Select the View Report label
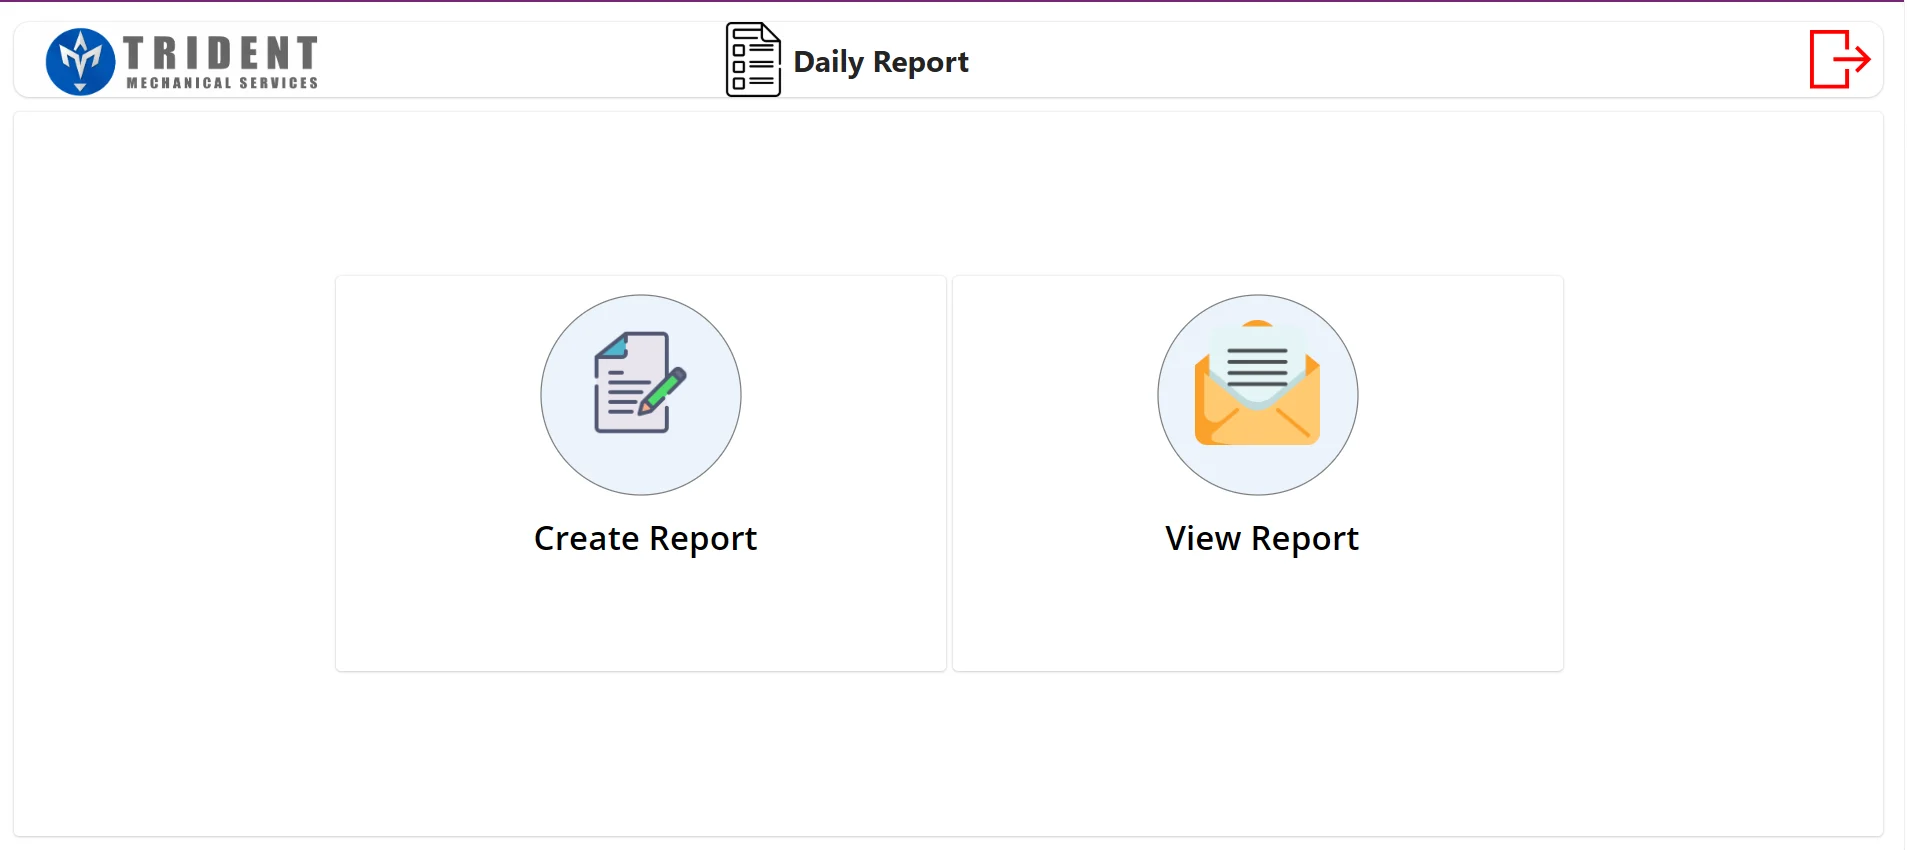The width and height of the screenshot is (1907, 850). point(1262,539)
